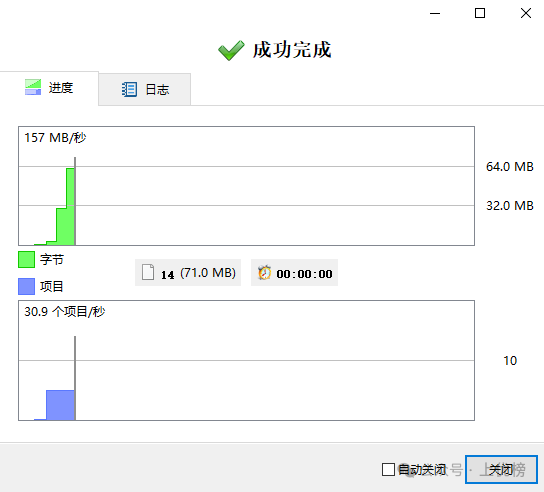The image size is (544, 492).
Task: Click the file document icon beside 14
Action: (148, 272)
